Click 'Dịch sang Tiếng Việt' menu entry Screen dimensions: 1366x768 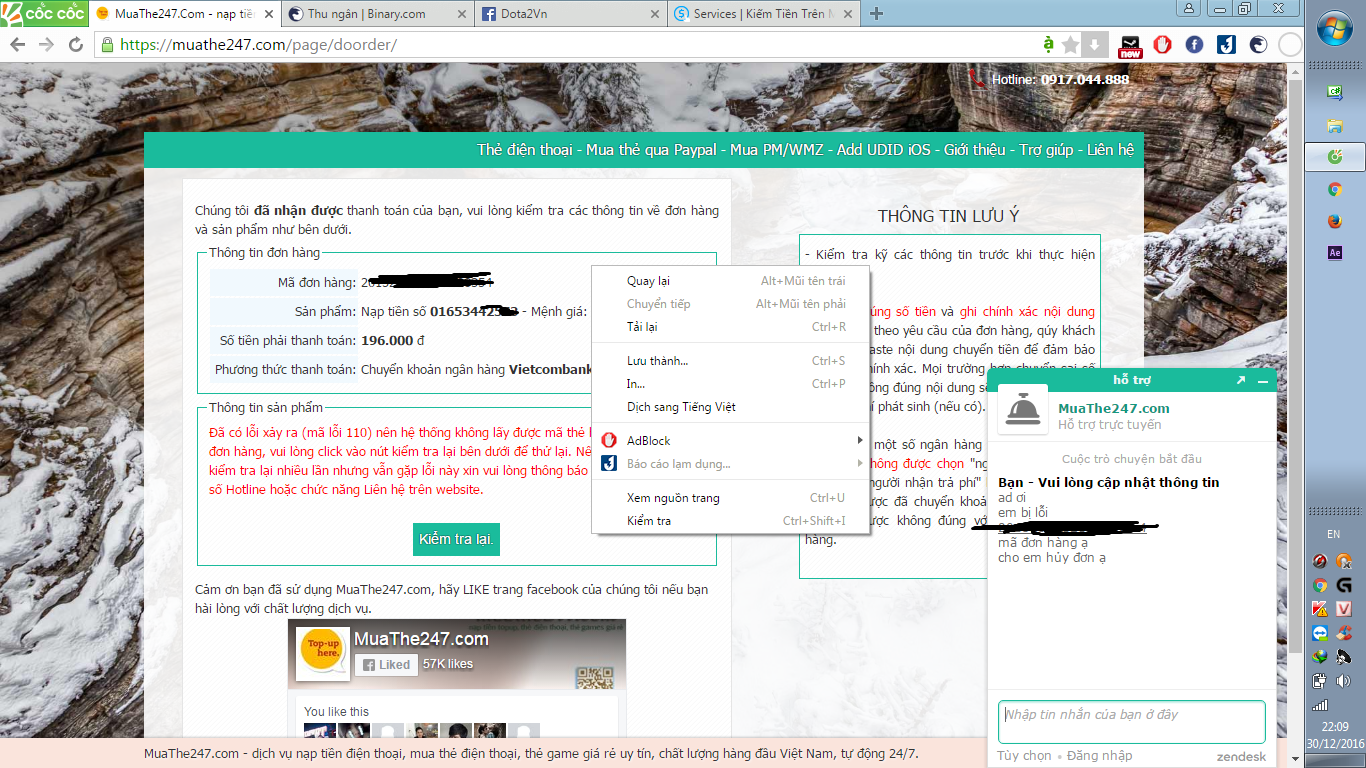tap(731, 407)
